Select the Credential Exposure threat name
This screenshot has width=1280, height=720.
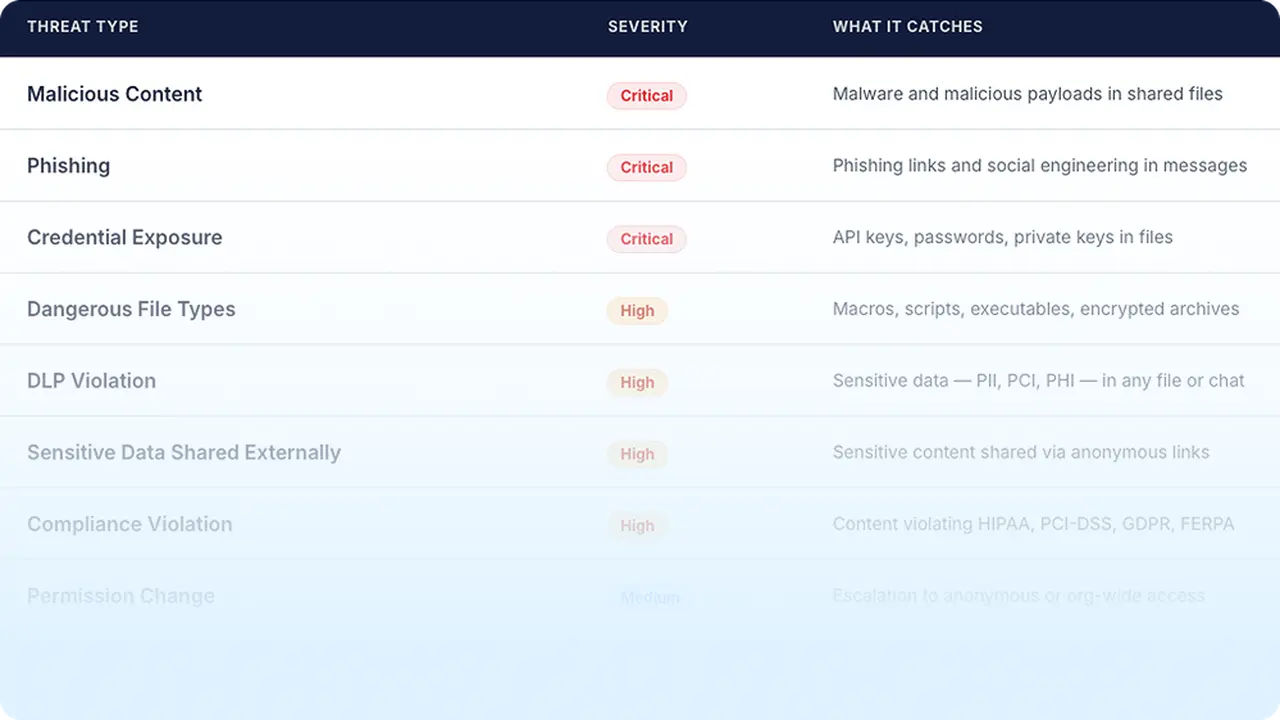(125, 238)
